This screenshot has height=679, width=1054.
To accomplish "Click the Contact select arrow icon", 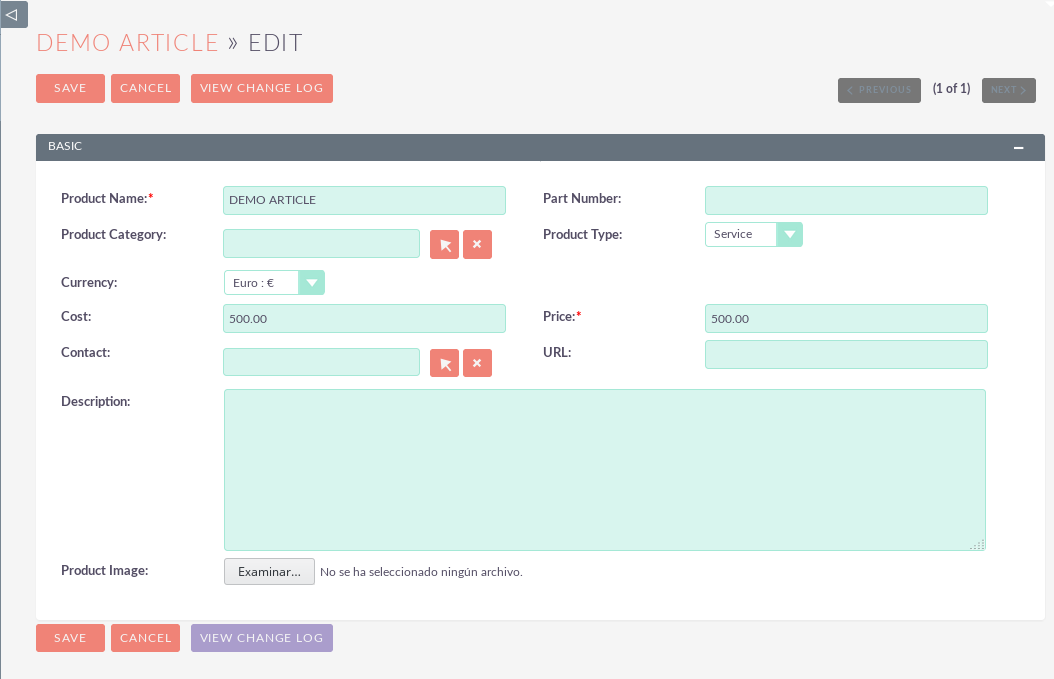I will (444, 363).
